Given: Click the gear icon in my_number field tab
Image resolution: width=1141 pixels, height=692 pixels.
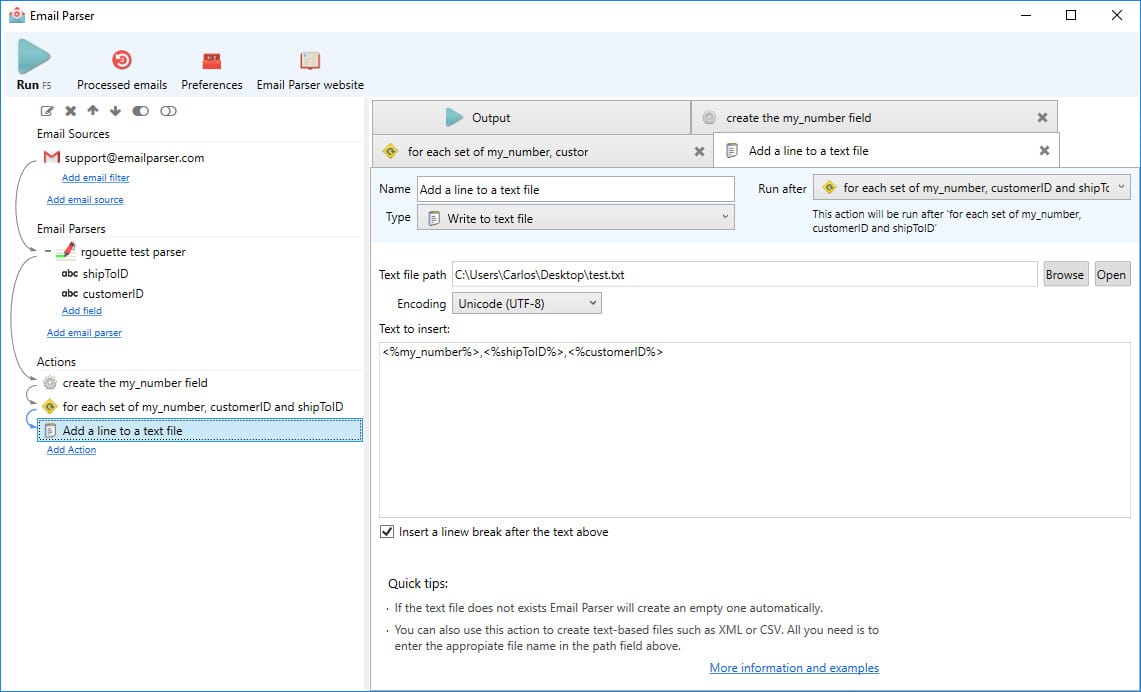Looking at the screenshot, I should coord(709,117).
